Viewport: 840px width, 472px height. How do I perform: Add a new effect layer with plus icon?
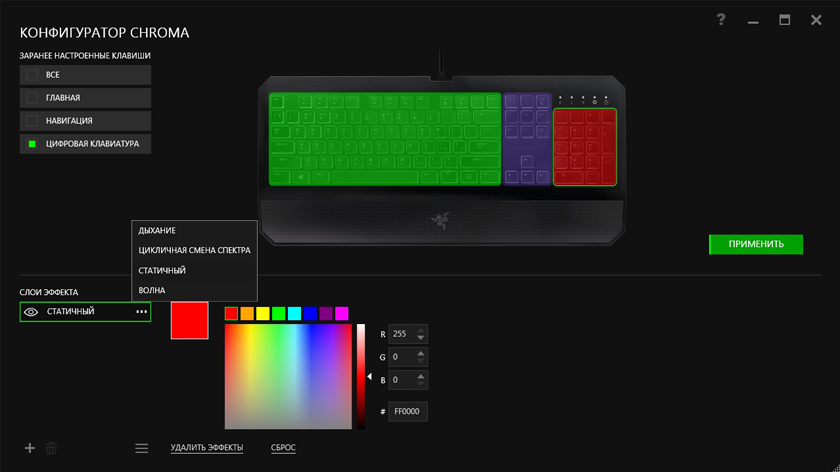pos(30,448)
